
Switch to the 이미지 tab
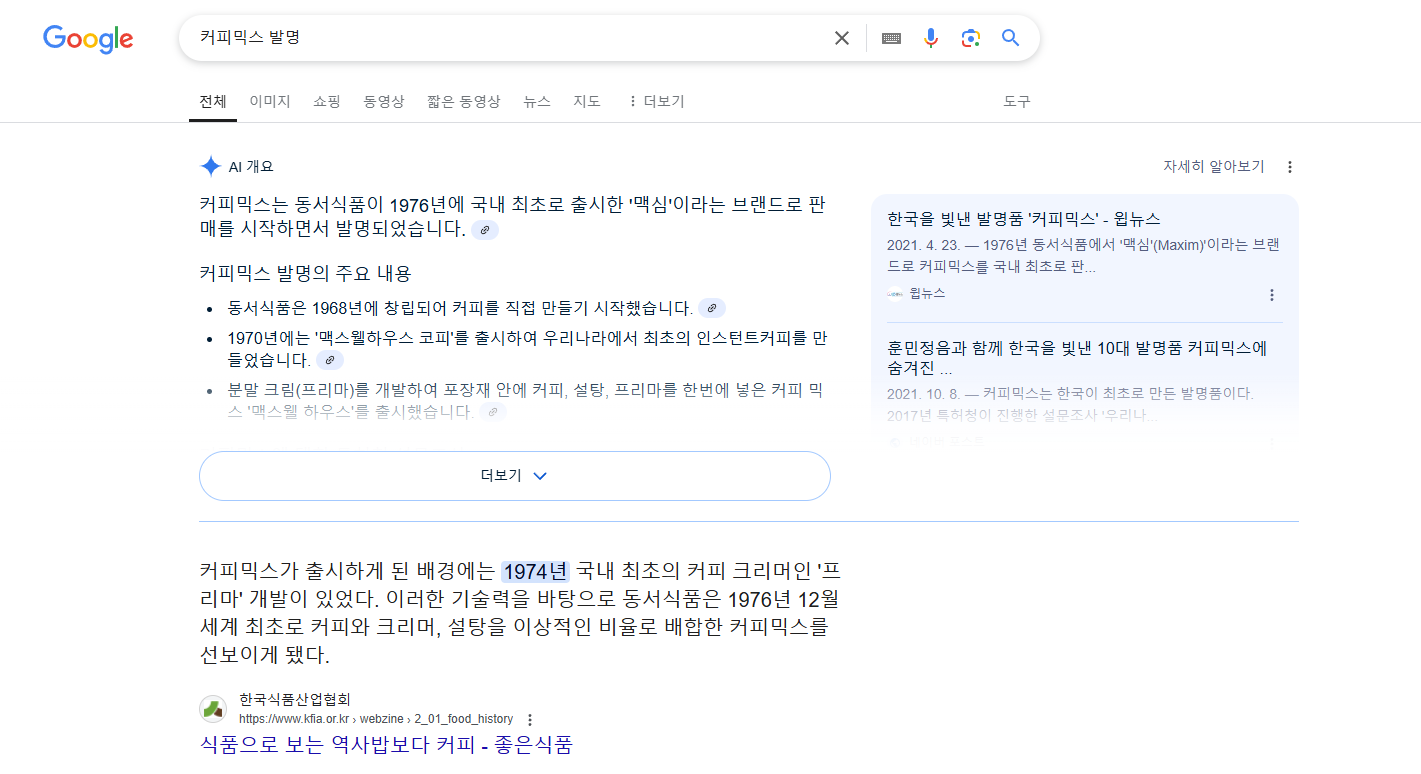click(269, 101)
